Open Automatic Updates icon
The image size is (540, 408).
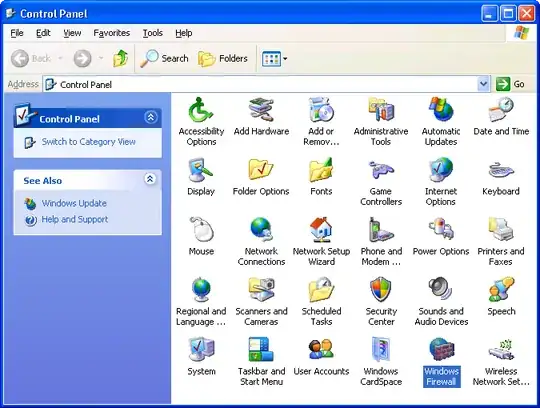[x=441, y=110]
